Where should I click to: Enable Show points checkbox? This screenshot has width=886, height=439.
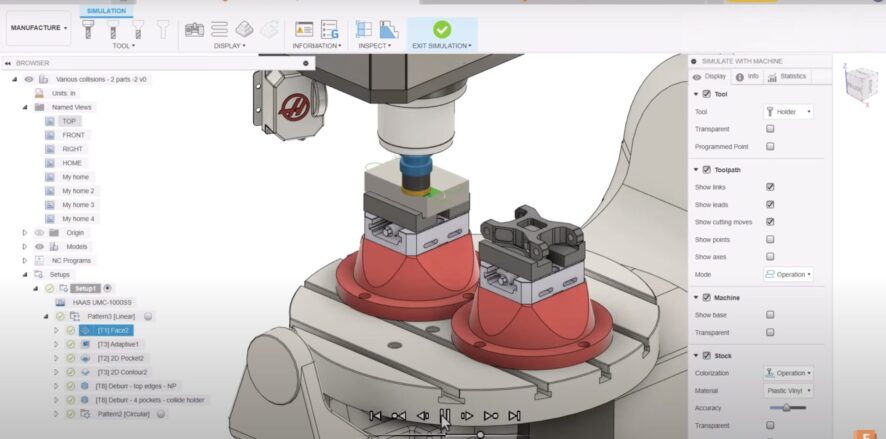click(770, 240)
